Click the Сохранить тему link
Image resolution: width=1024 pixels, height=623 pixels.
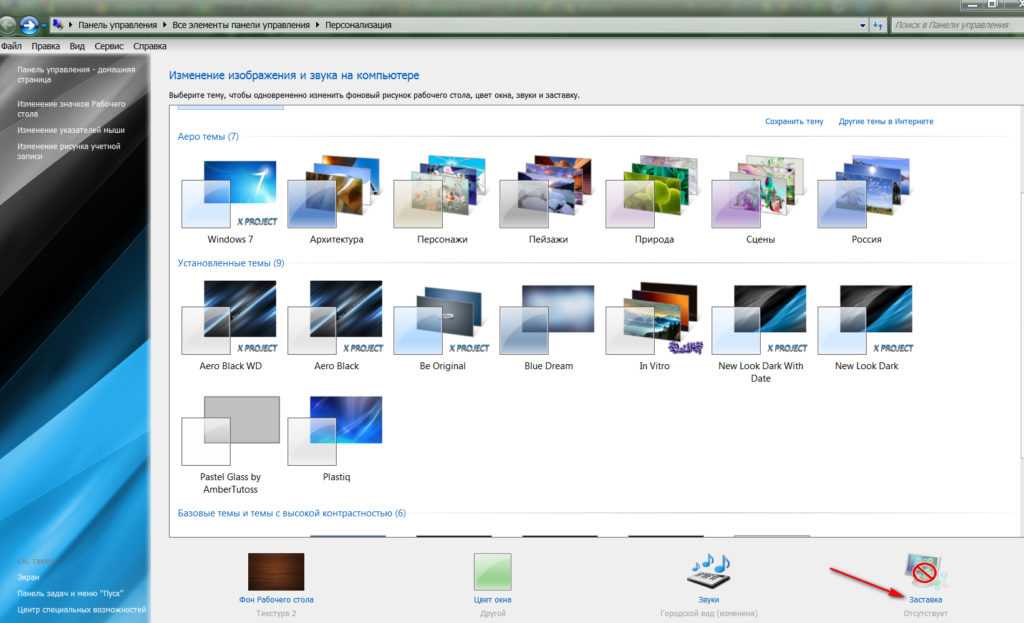[794, 121]
